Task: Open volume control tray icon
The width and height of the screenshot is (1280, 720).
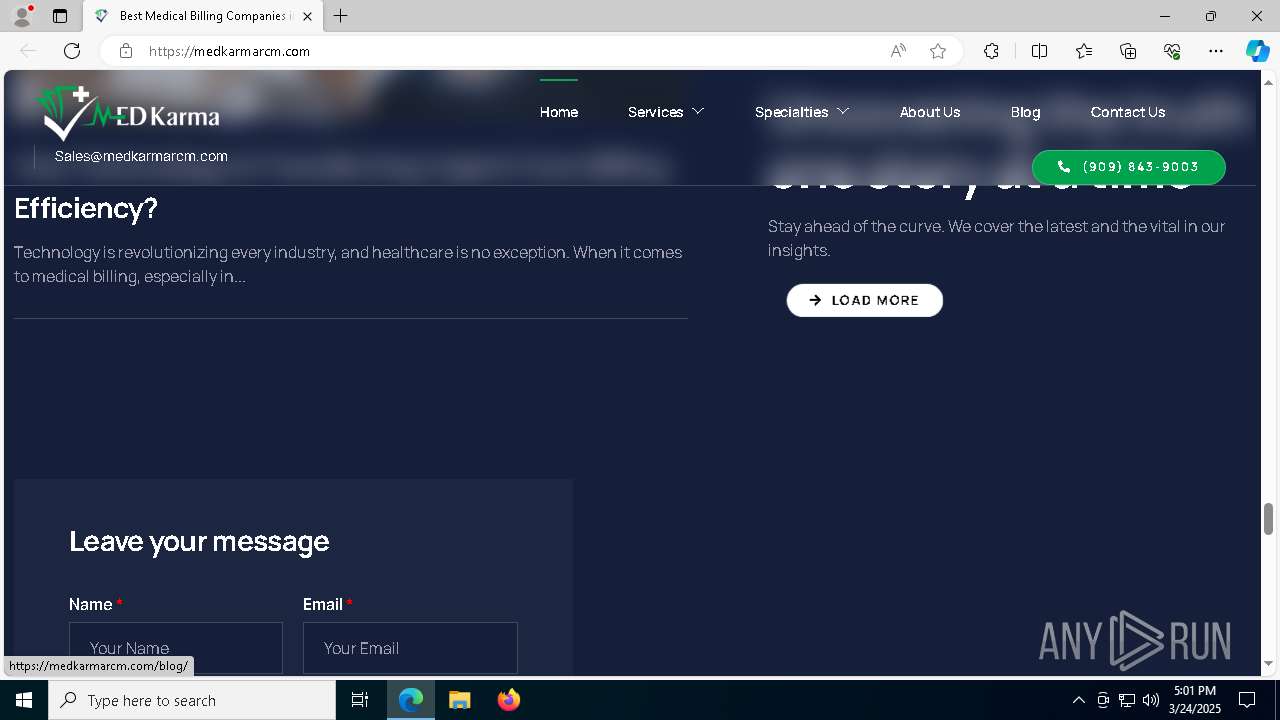Action: pyautogui.click(x=1151, y=700)
